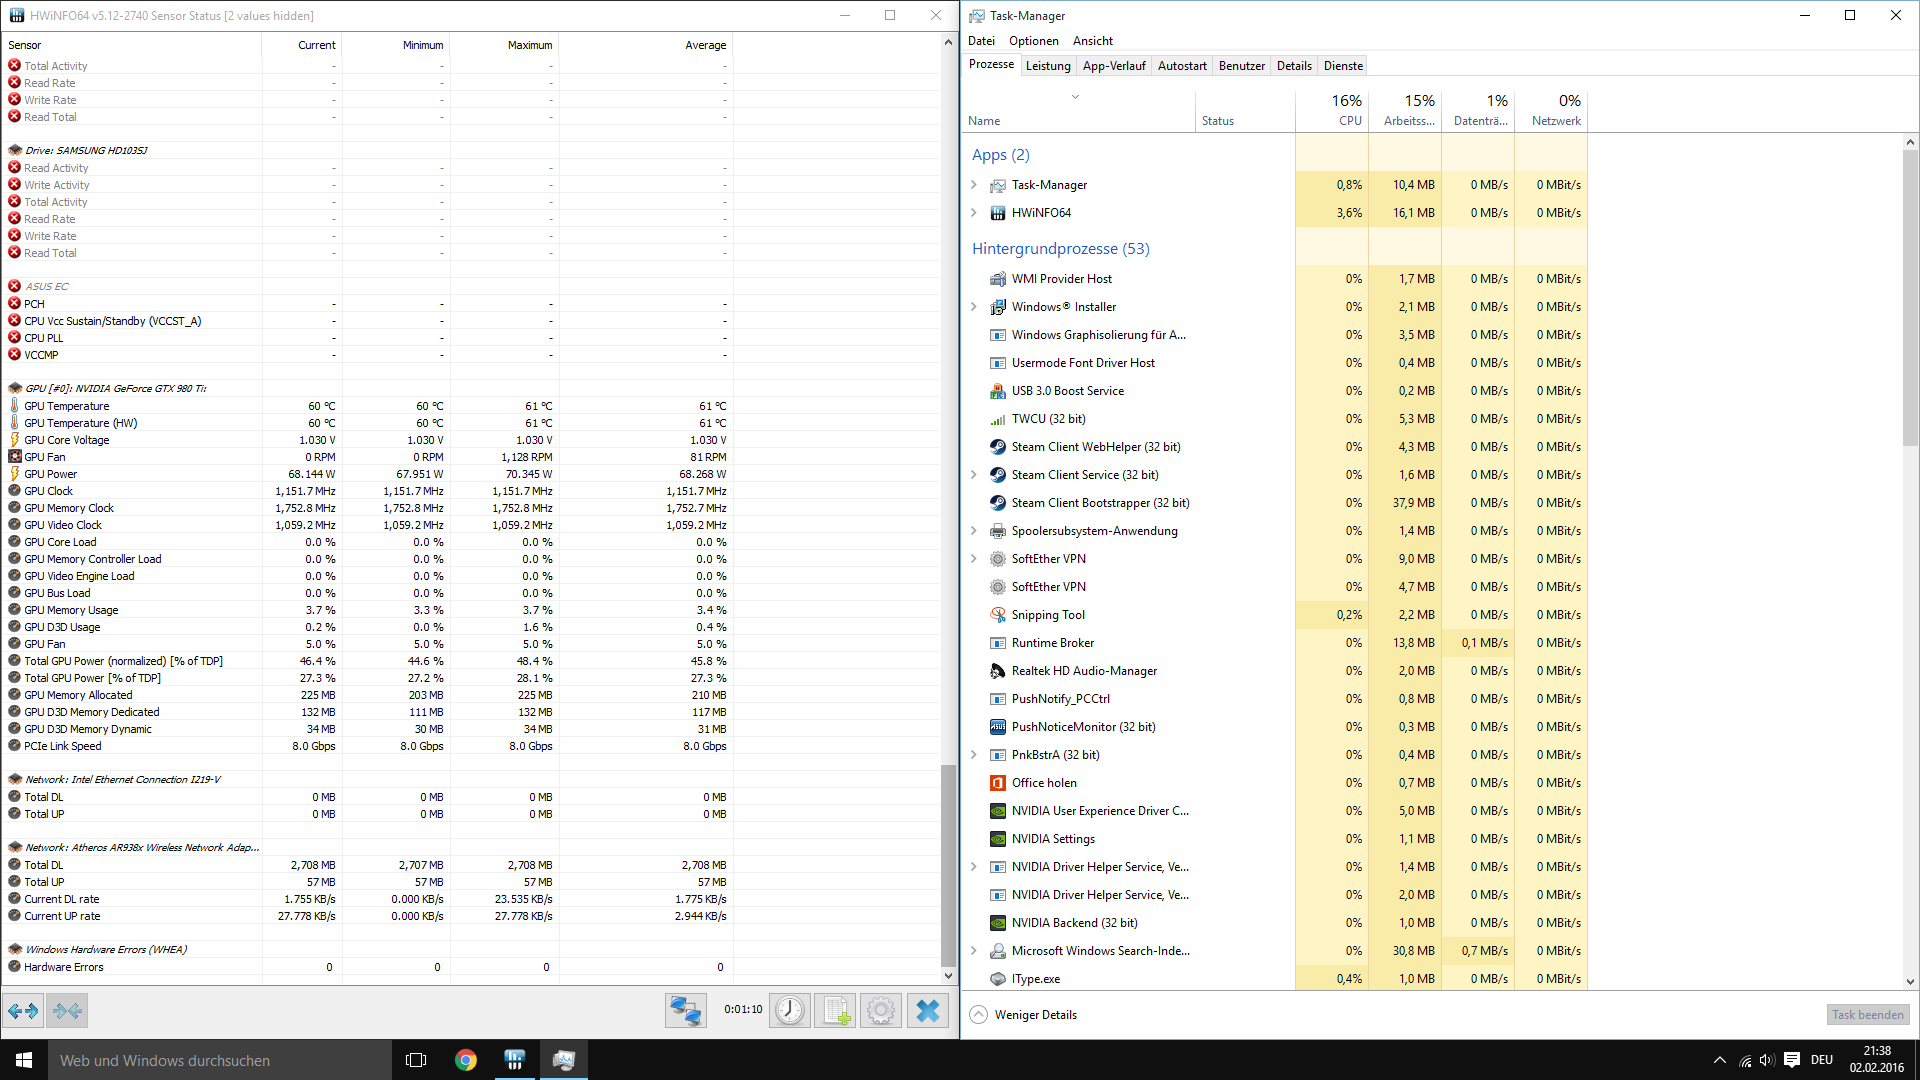The image size is (1920, 1080).
Task: Open HWiNFO sensor settings gear icon
Action: 881,1011
